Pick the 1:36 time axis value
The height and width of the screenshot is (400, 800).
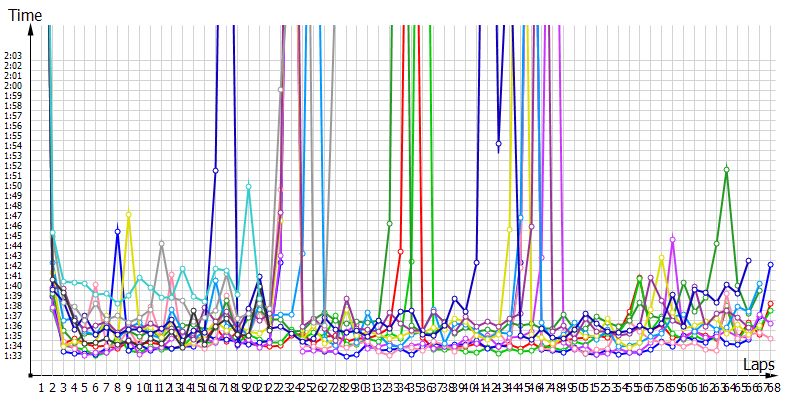click(x=13, y=326)
